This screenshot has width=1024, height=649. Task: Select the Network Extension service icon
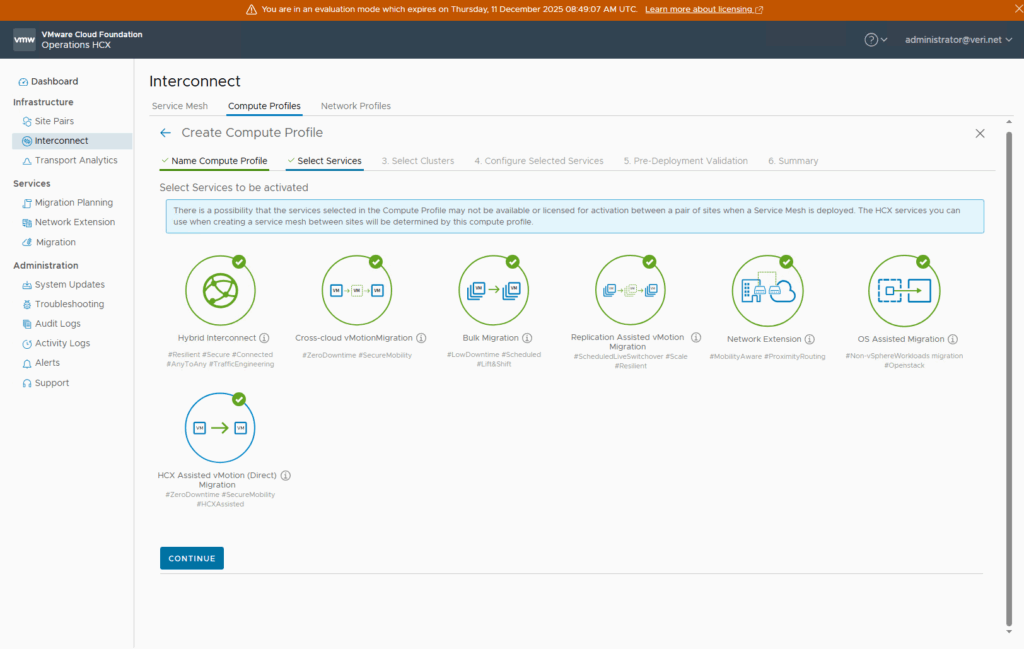(x=767, y=290)
